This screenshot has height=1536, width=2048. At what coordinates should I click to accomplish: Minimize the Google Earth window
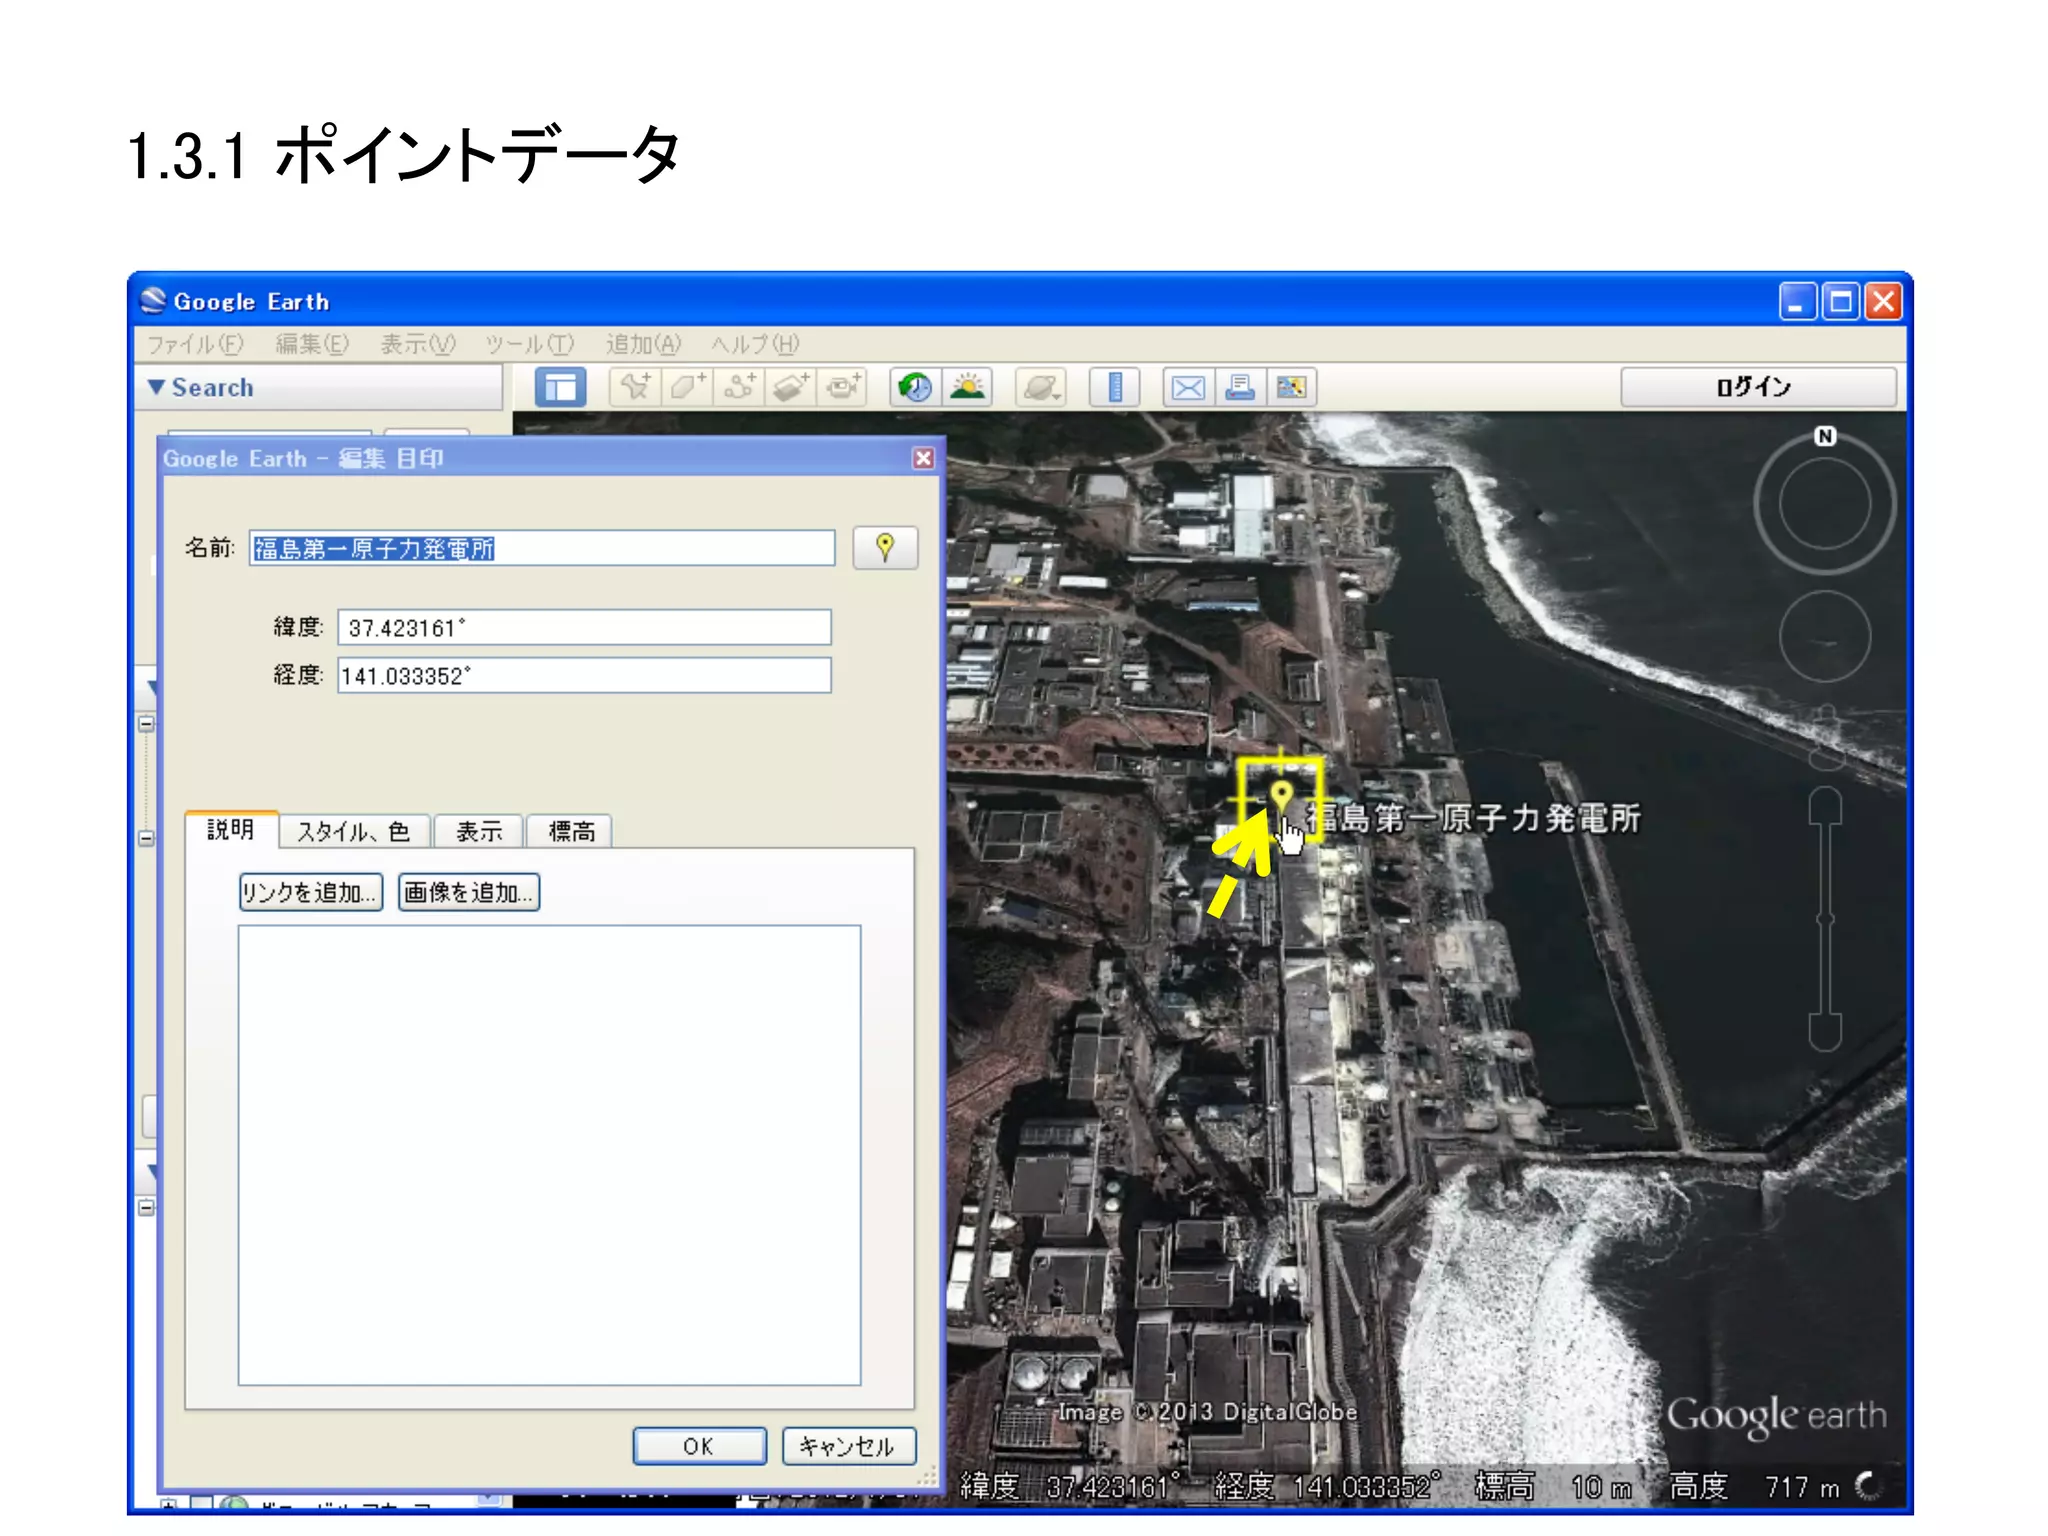click(x=1797, y=301)
